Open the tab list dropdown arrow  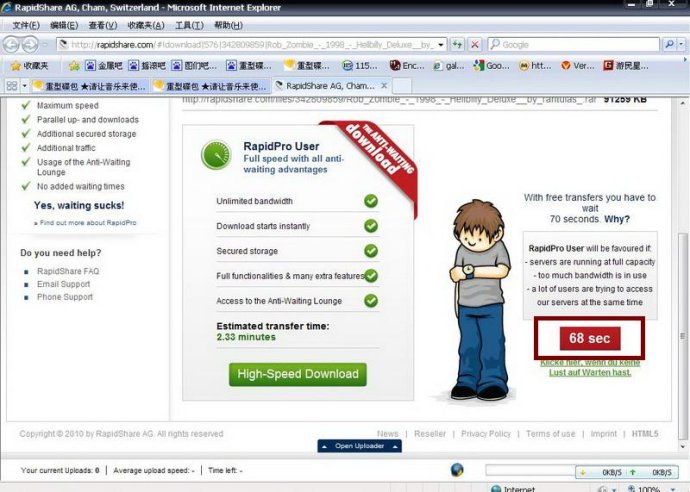click(25, 86)
